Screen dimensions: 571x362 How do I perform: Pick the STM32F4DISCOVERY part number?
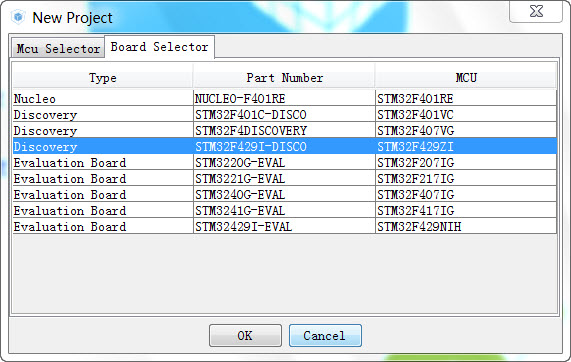(x=284, y=130)
